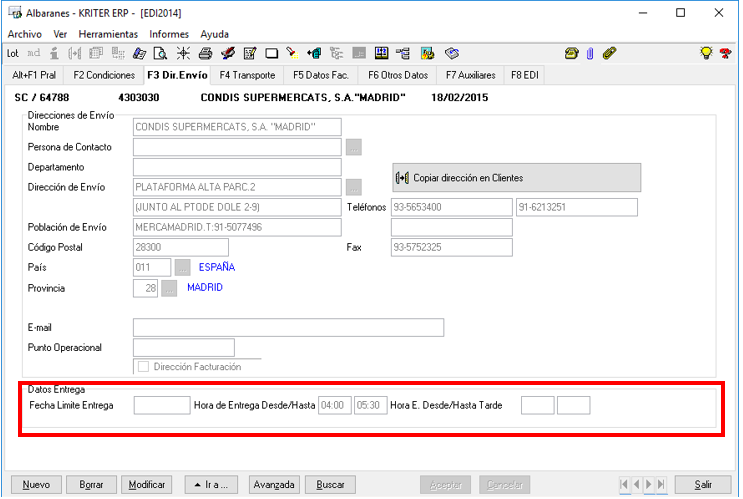Click the arrow-to-documents toolbar icon
The width and height of the screenshot is (743, 499).
[x=314, y=54]
